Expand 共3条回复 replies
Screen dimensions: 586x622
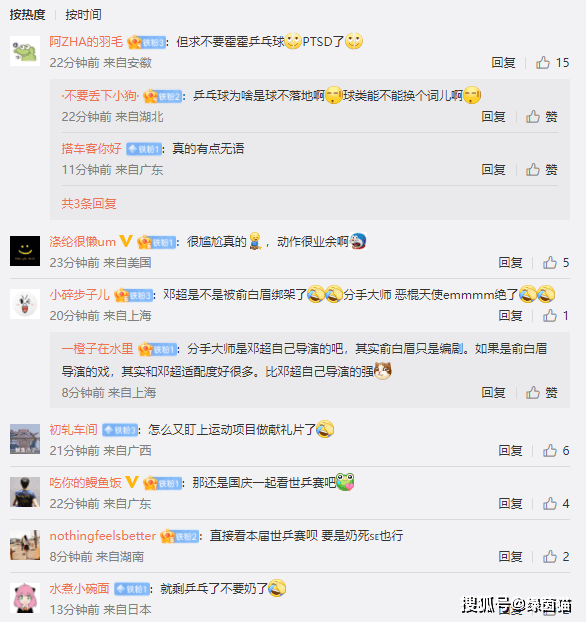(x=89, y=203)
